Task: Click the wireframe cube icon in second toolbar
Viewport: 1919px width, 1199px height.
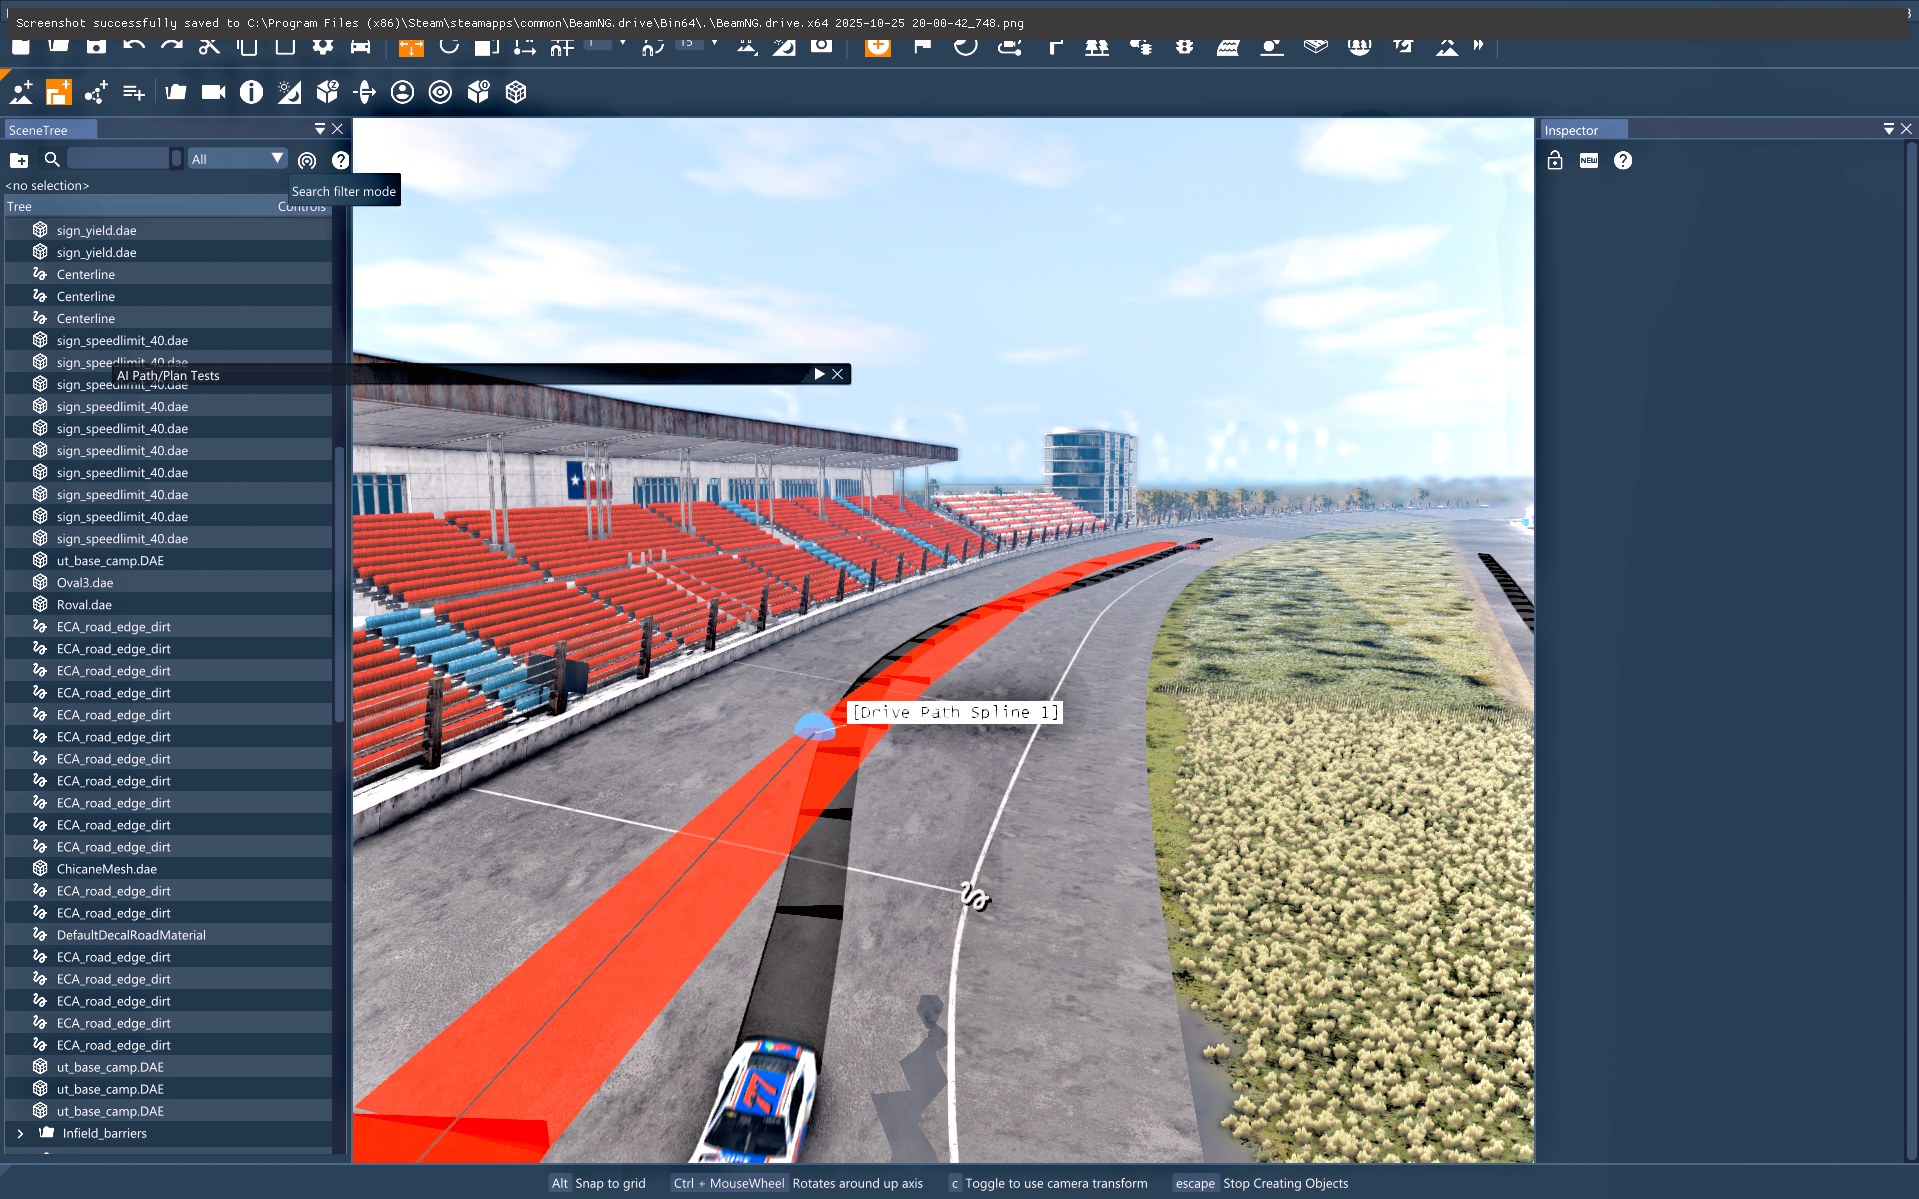Action: [x=516, y=92]
